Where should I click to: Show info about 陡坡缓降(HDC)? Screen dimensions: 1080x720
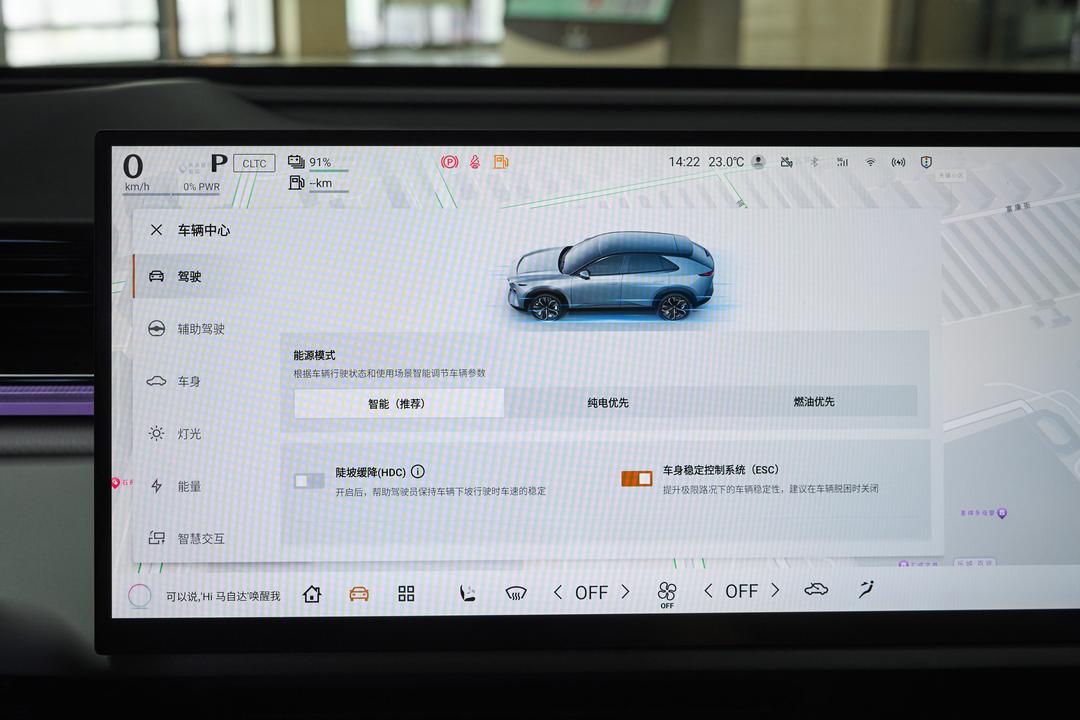tap(417, 471)
